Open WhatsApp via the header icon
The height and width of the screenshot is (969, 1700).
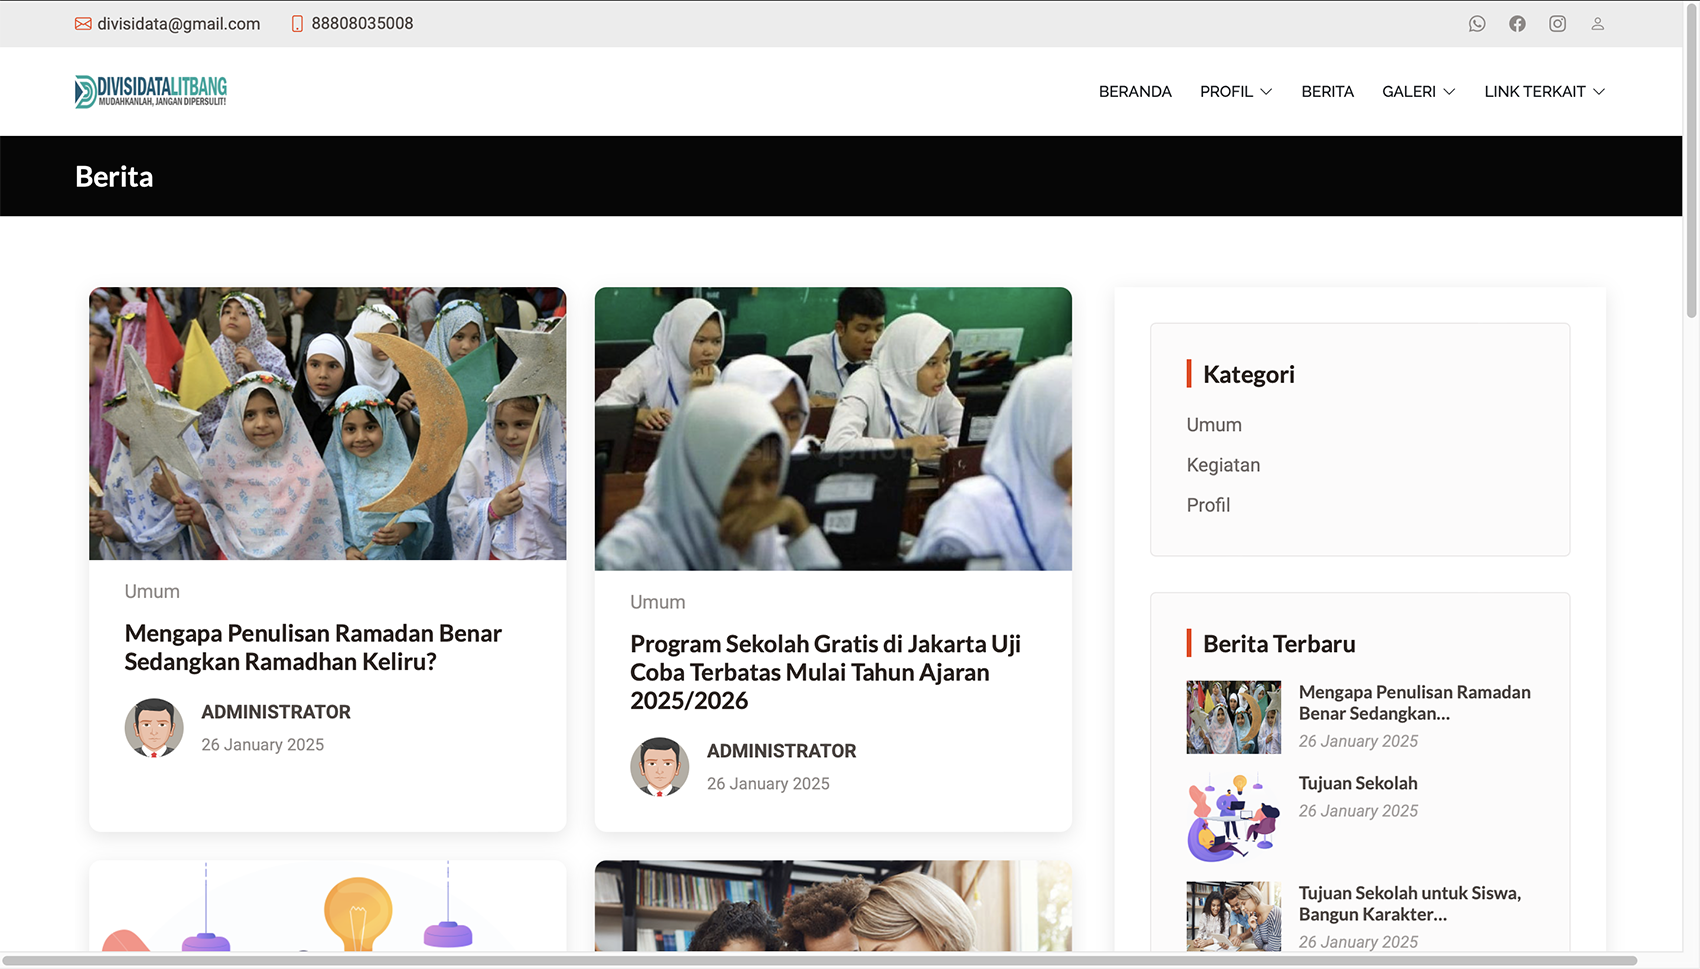pos(1477,23)
